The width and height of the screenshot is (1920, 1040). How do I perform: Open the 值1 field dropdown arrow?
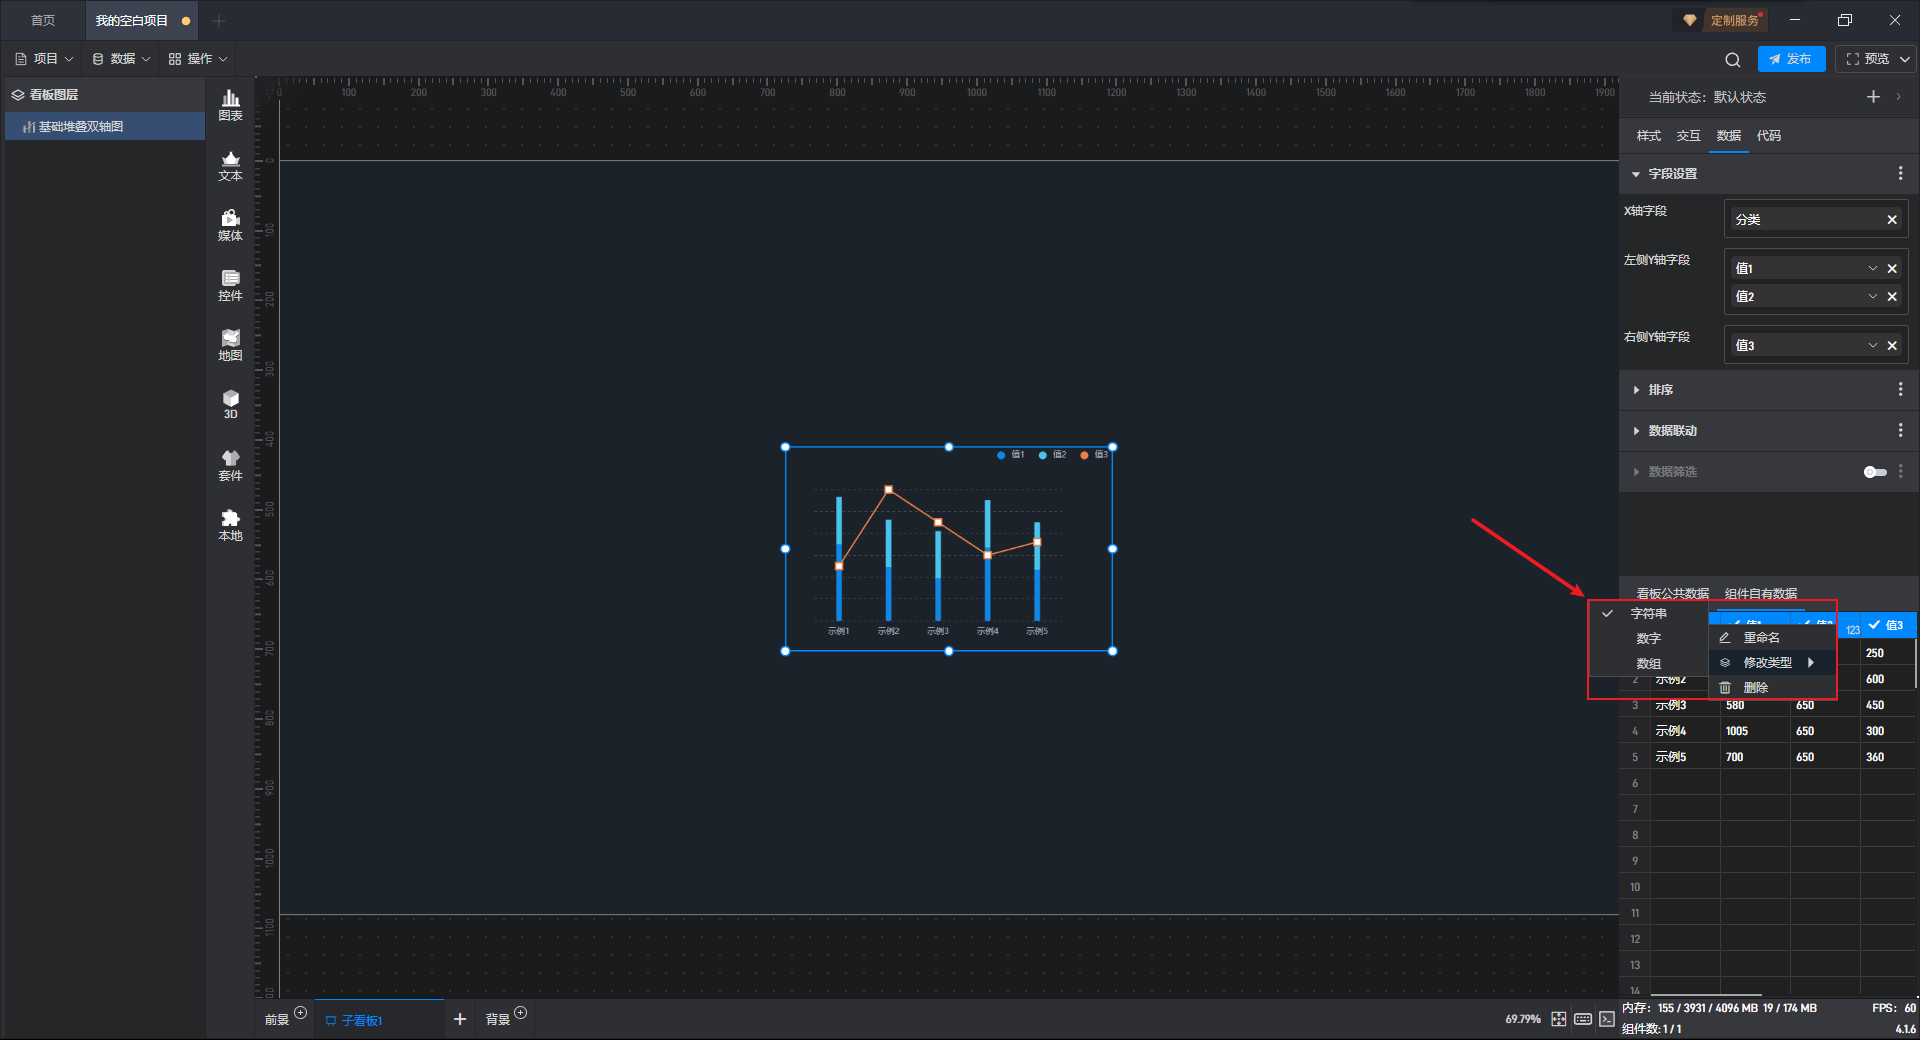click(1873, 269)
